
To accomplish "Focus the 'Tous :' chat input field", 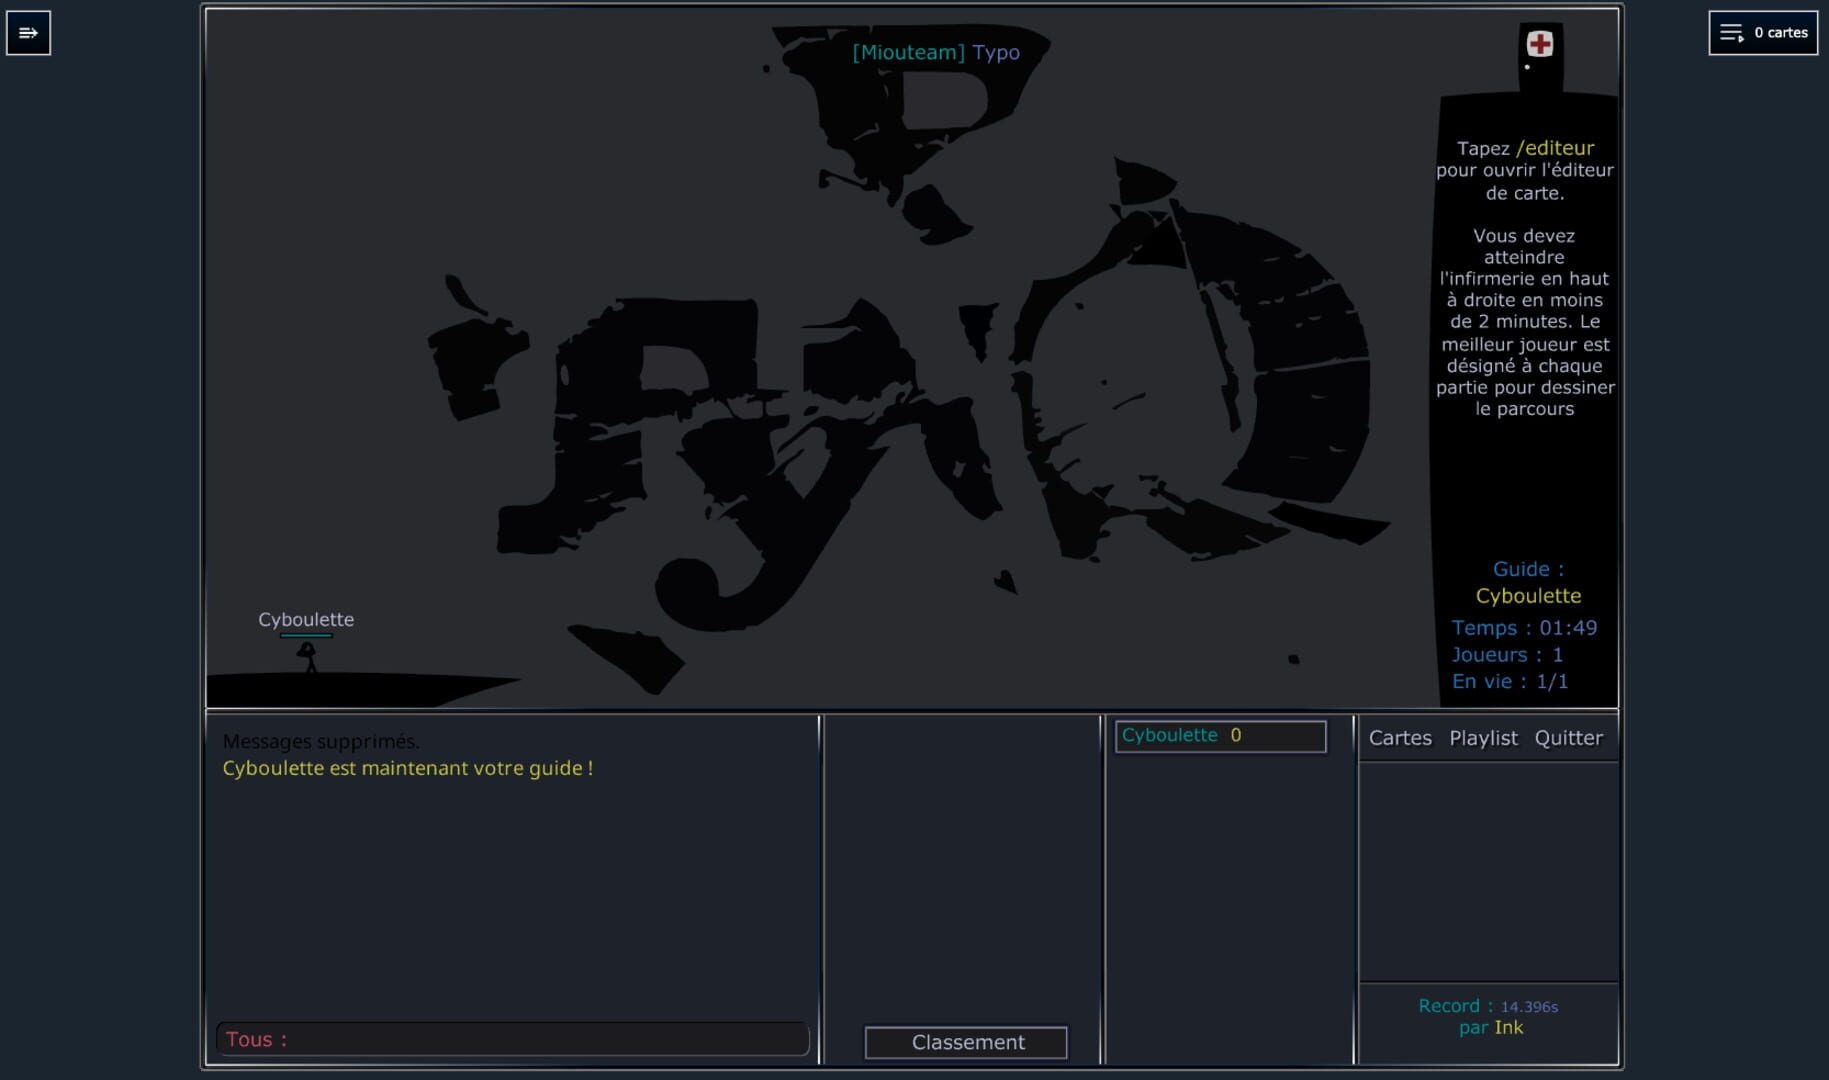I will point(540,1039).
